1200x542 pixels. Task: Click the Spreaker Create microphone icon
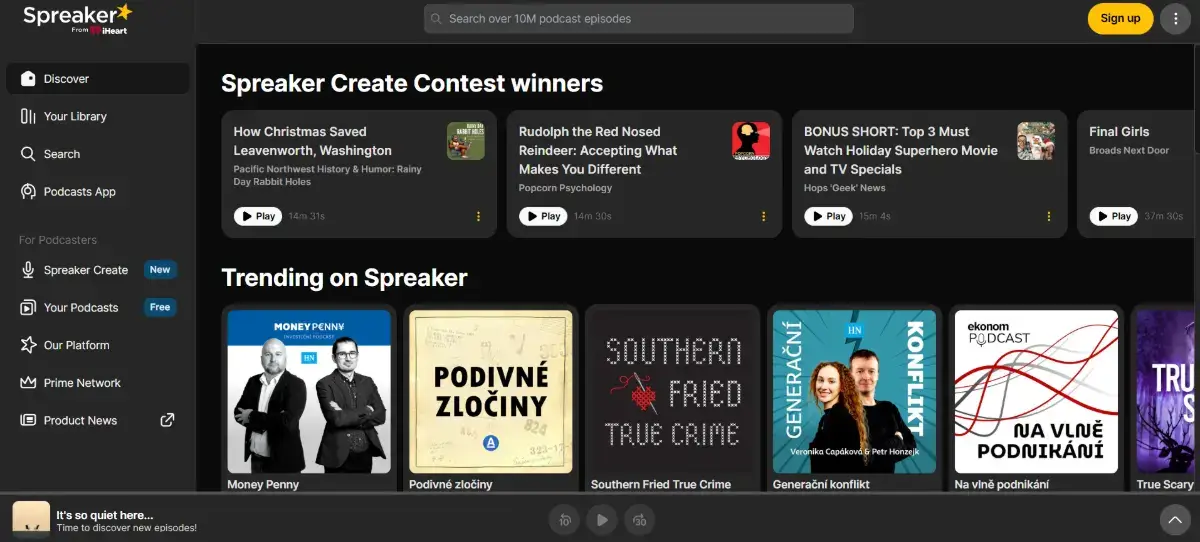[28, 270]
